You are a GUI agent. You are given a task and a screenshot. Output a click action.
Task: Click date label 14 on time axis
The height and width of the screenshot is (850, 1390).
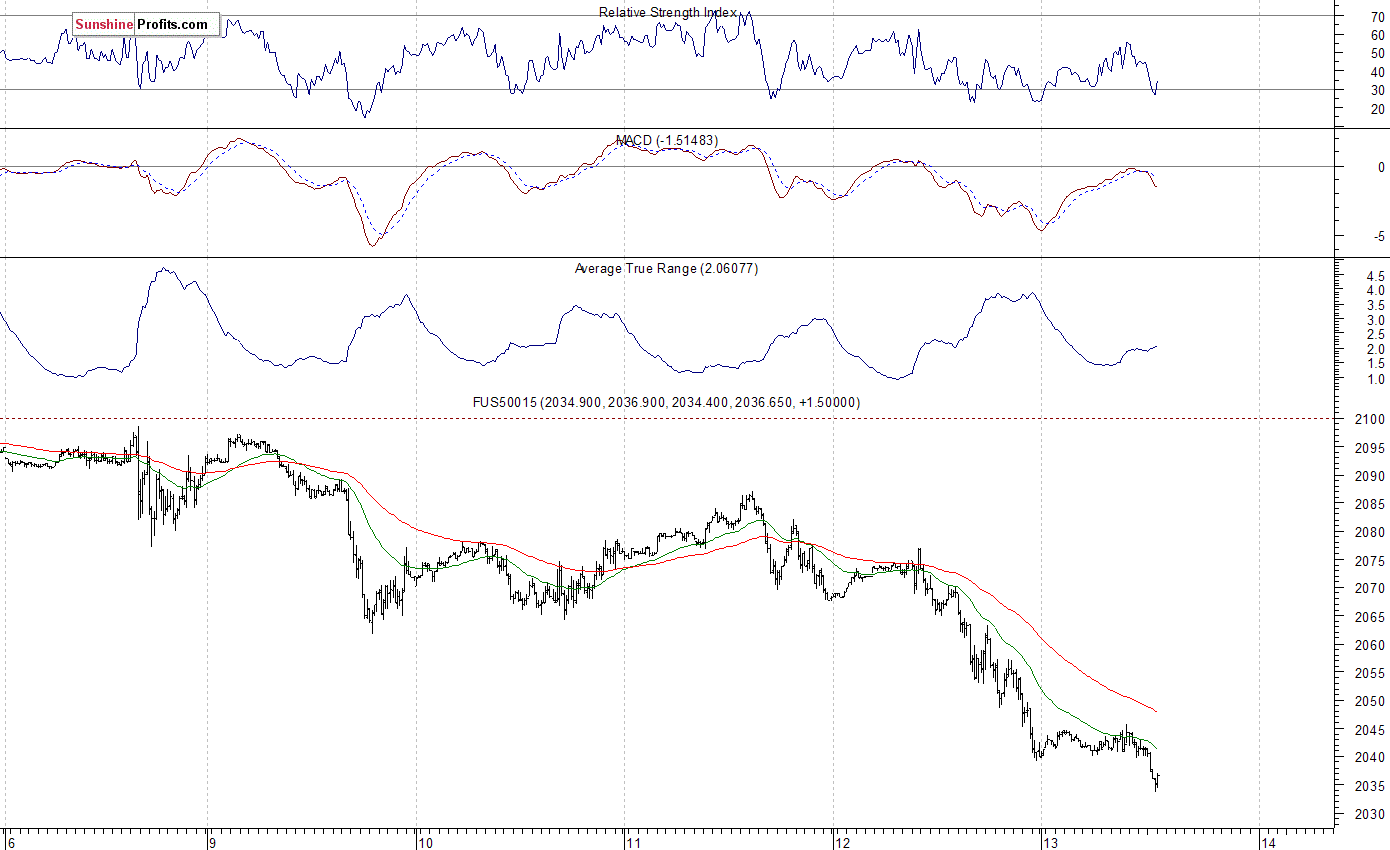click(1270, 842)
